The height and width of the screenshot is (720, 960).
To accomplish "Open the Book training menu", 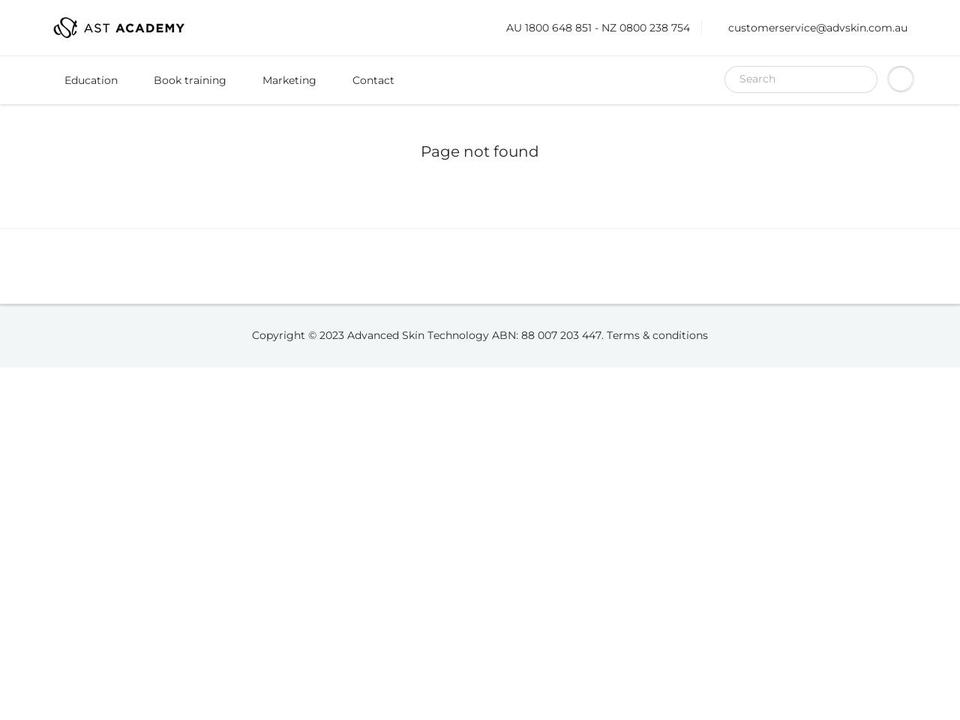I will click(x=190, y=80).
